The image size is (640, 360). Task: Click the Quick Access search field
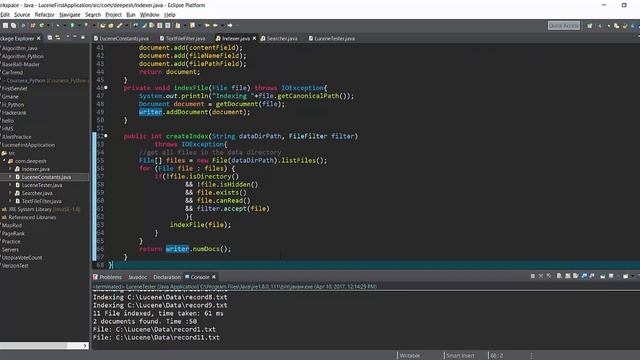tap(564, 26)
